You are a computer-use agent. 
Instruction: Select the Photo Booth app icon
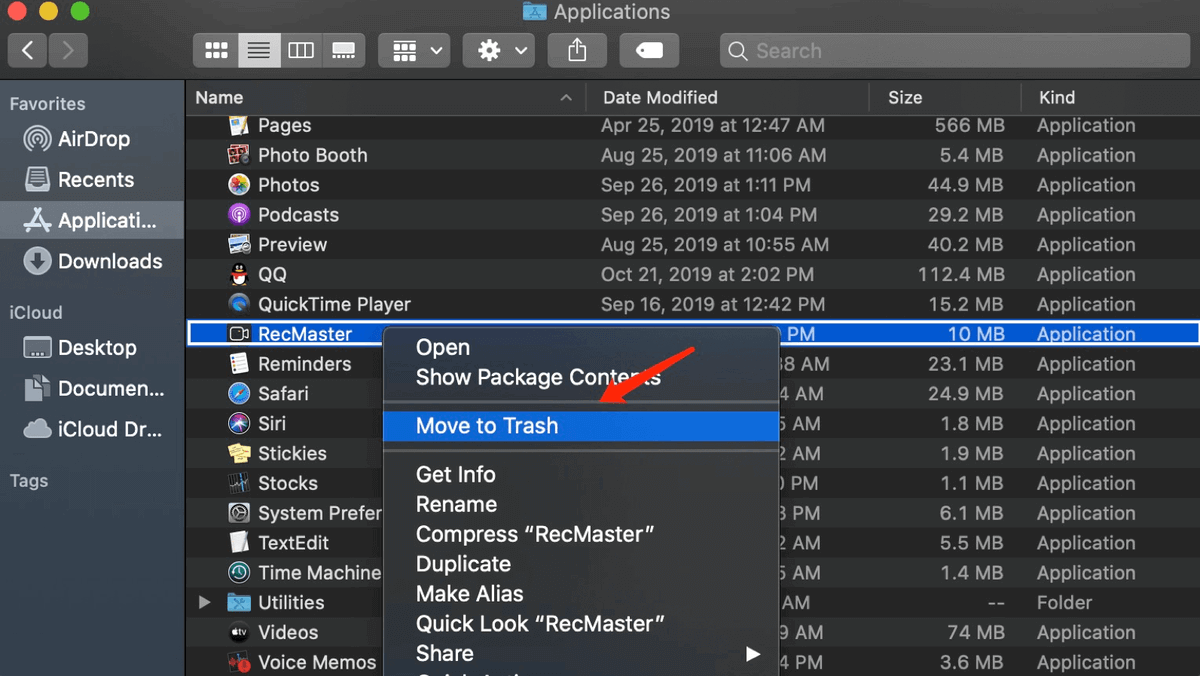(238, 155)
